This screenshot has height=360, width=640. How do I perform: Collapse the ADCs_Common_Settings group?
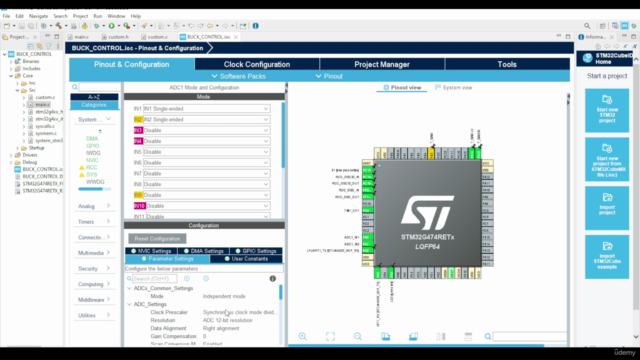pos(129,288)
